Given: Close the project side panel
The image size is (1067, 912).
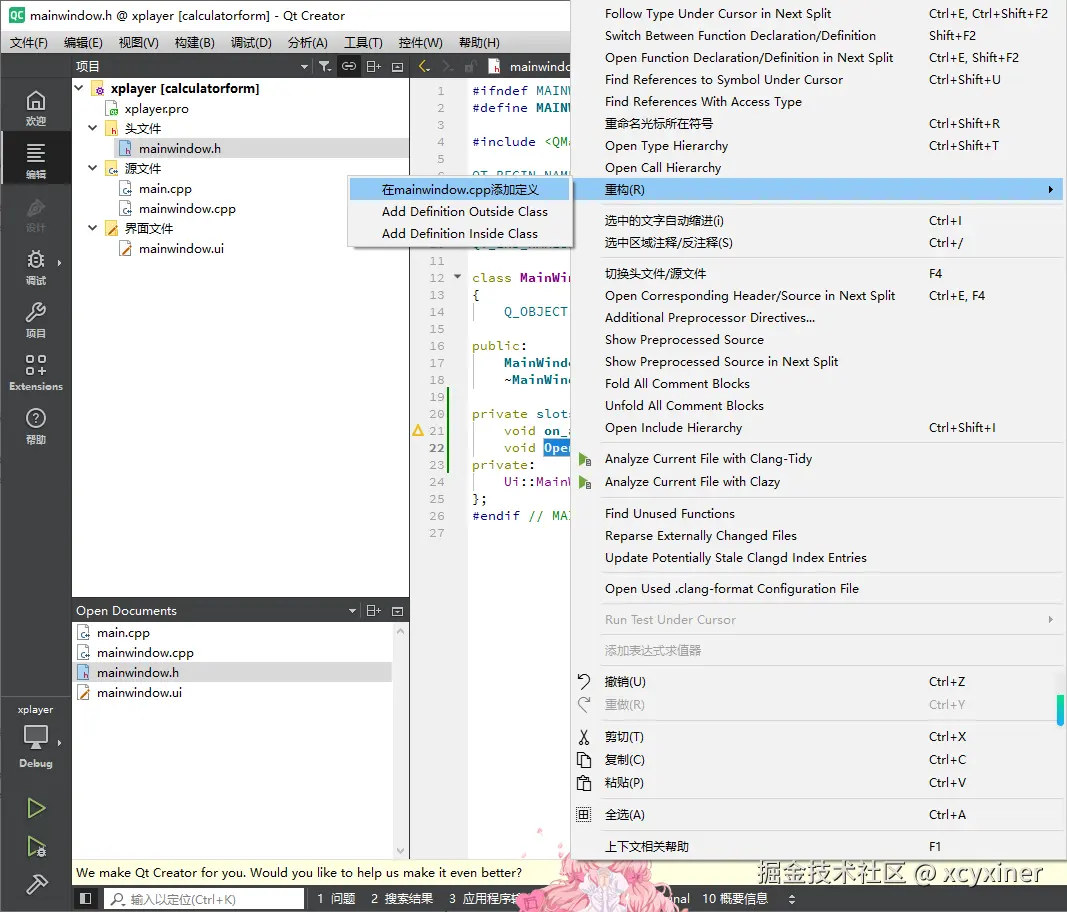Looking at the screenshot, I should pos(397,66).
